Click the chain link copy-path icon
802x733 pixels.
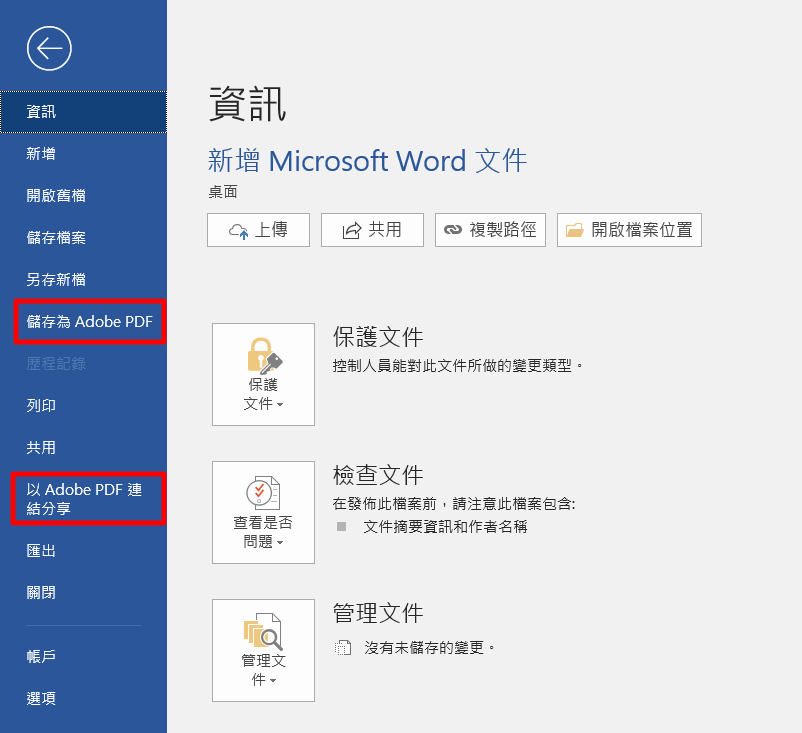pyautogui.click(x=453, y=230)
